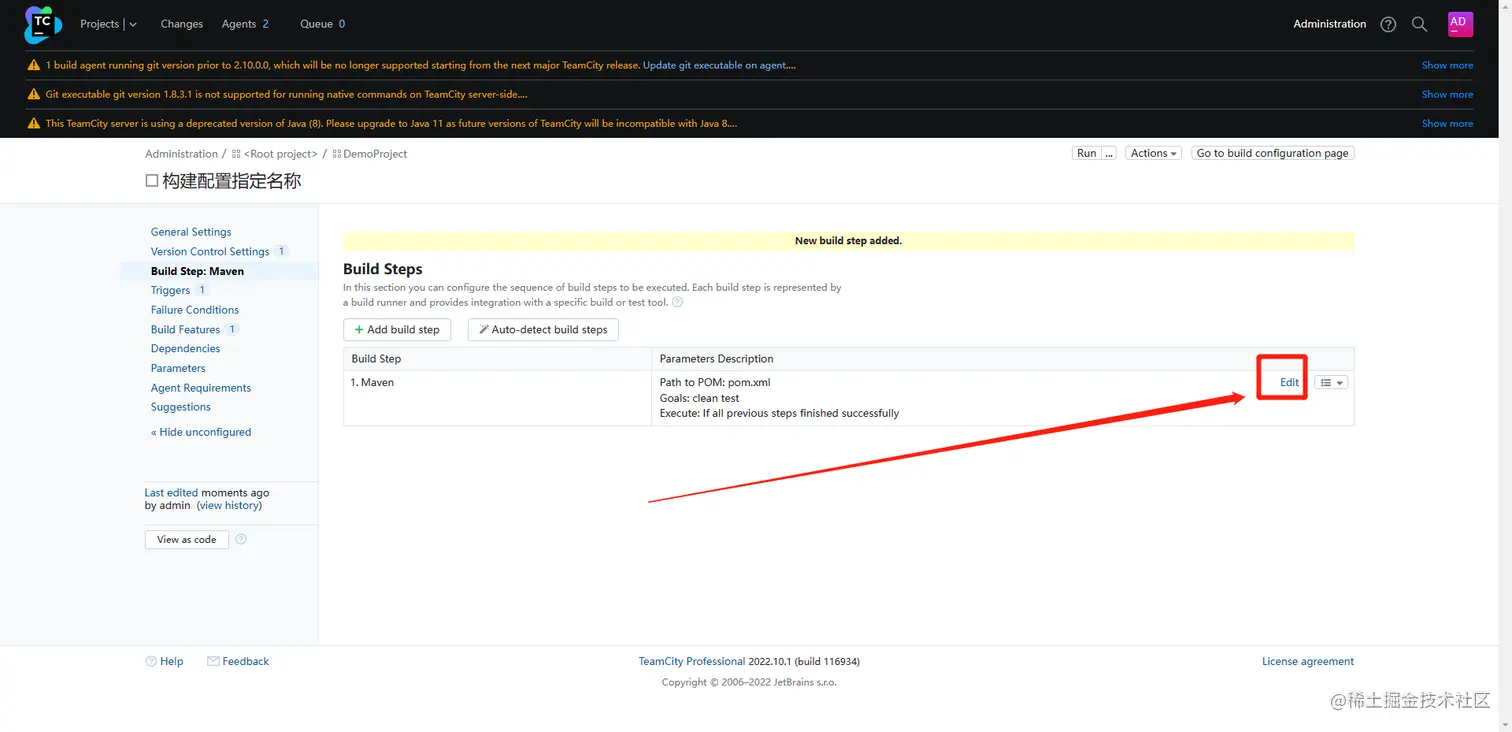Click Root project breadcrumb link
The image size is (1512, 732).
280,154
